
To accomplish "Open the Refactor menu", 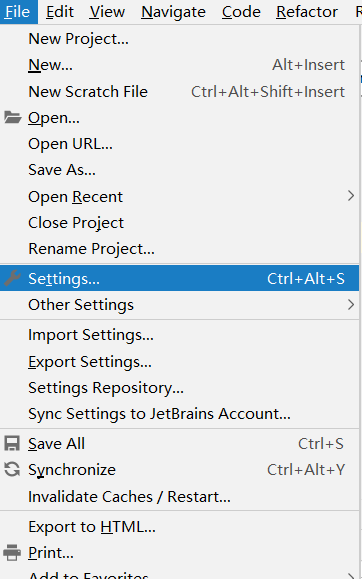I will (307, 12).
